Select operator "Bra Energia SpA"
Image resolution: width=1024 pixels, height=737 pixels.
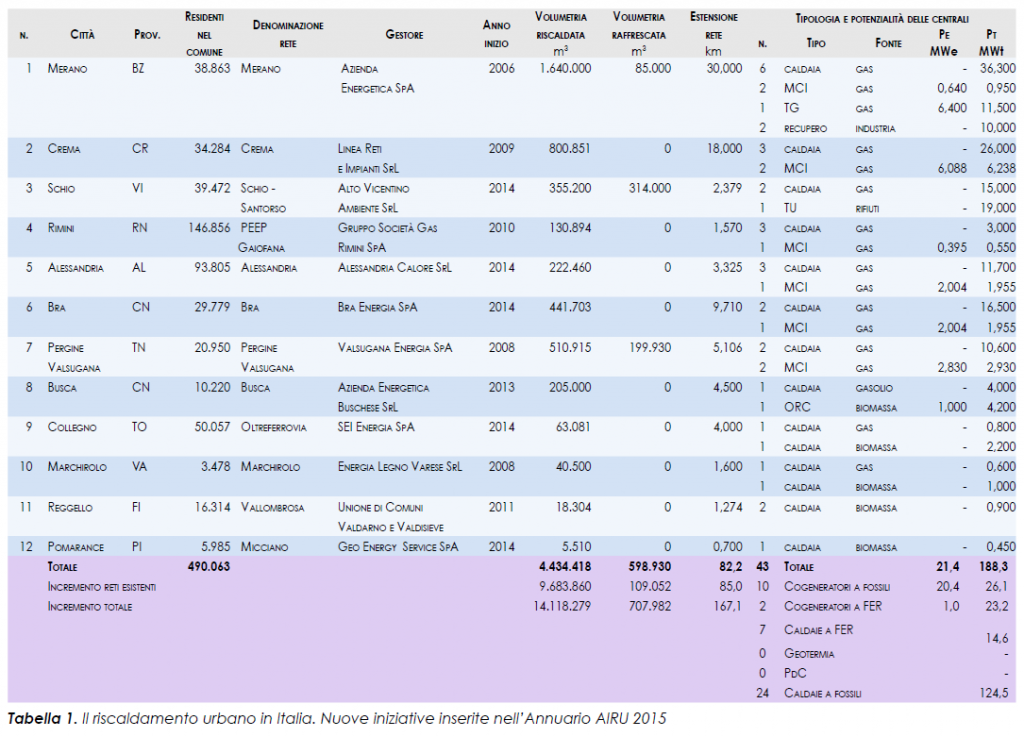click(x=377, y=307)
